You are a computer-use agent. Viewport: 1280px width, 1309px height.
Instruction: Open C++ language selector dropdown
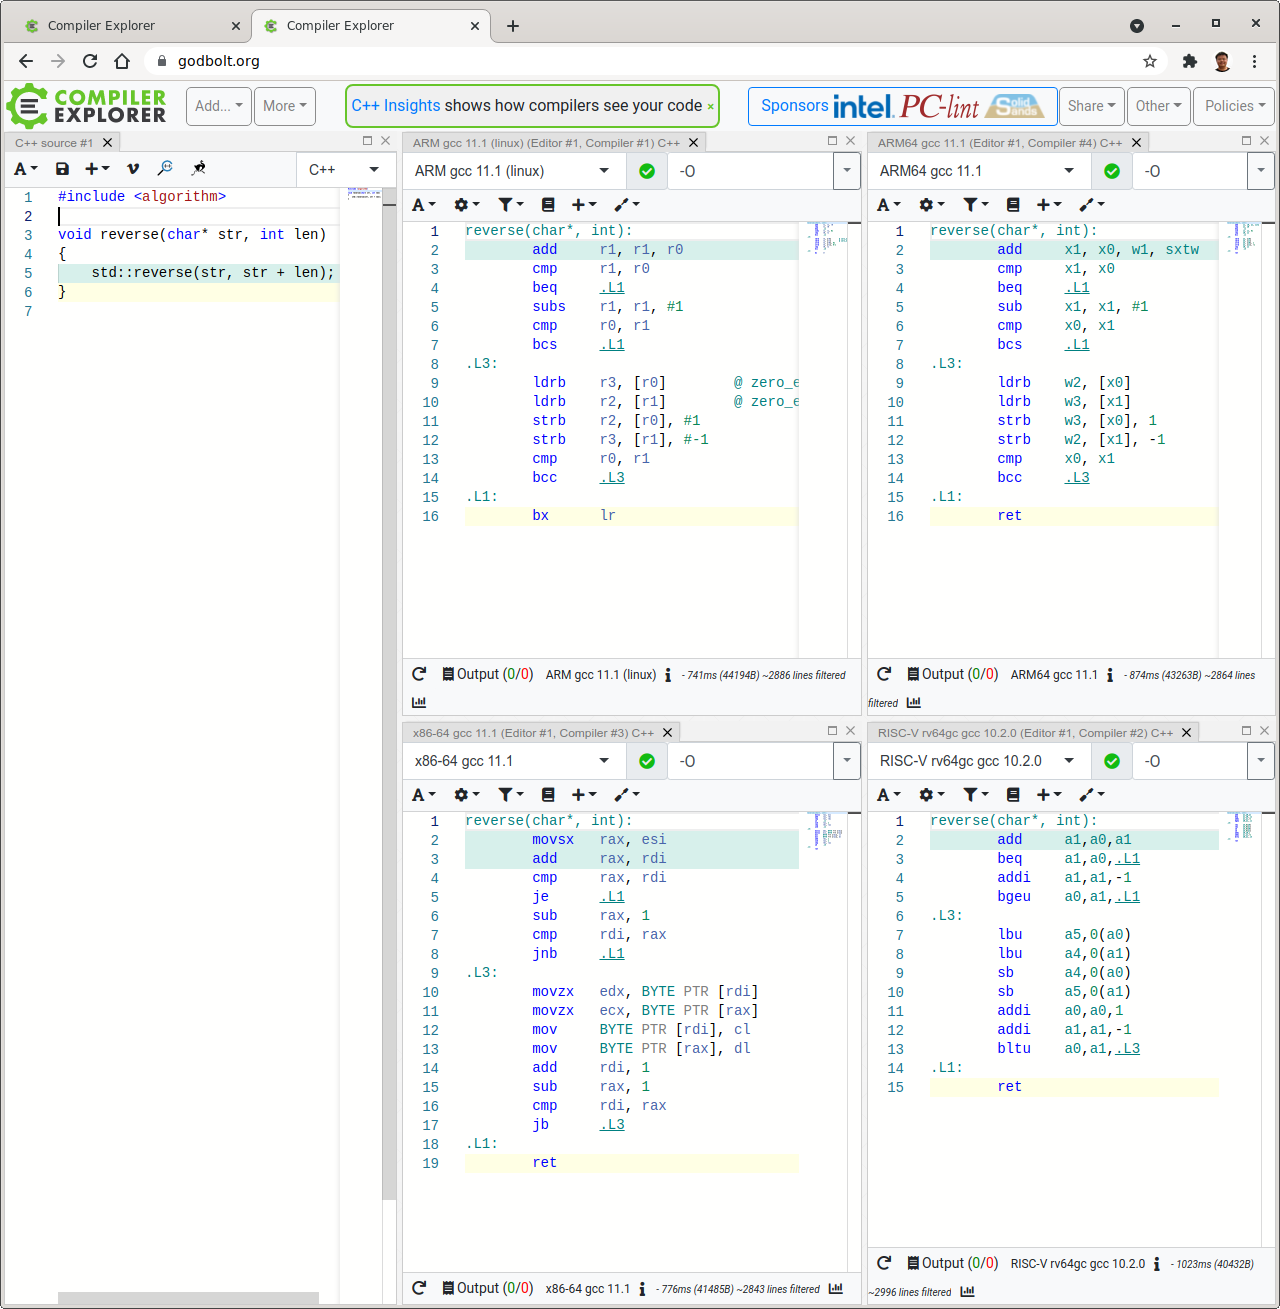[343, 170]
